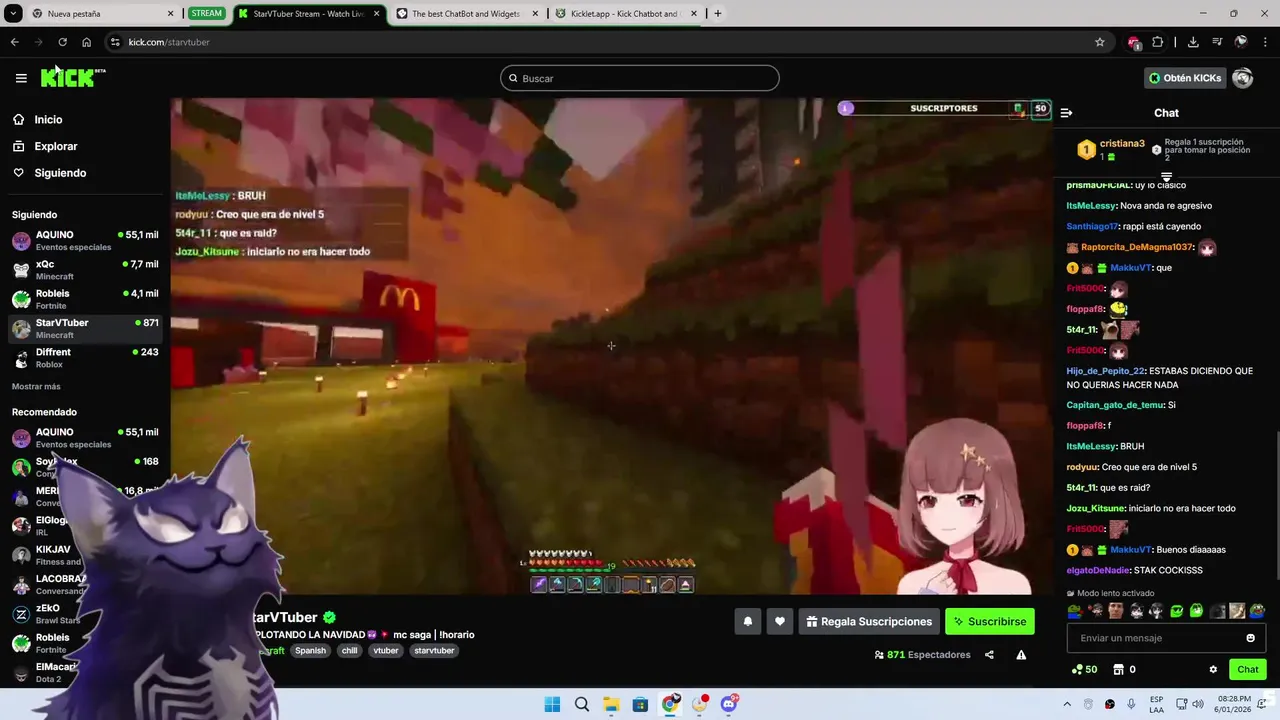The height and width of the screenshot is (720, 1280).
Task: Bookmark the page with the star icon
Action: click(x=1100, y=42)
